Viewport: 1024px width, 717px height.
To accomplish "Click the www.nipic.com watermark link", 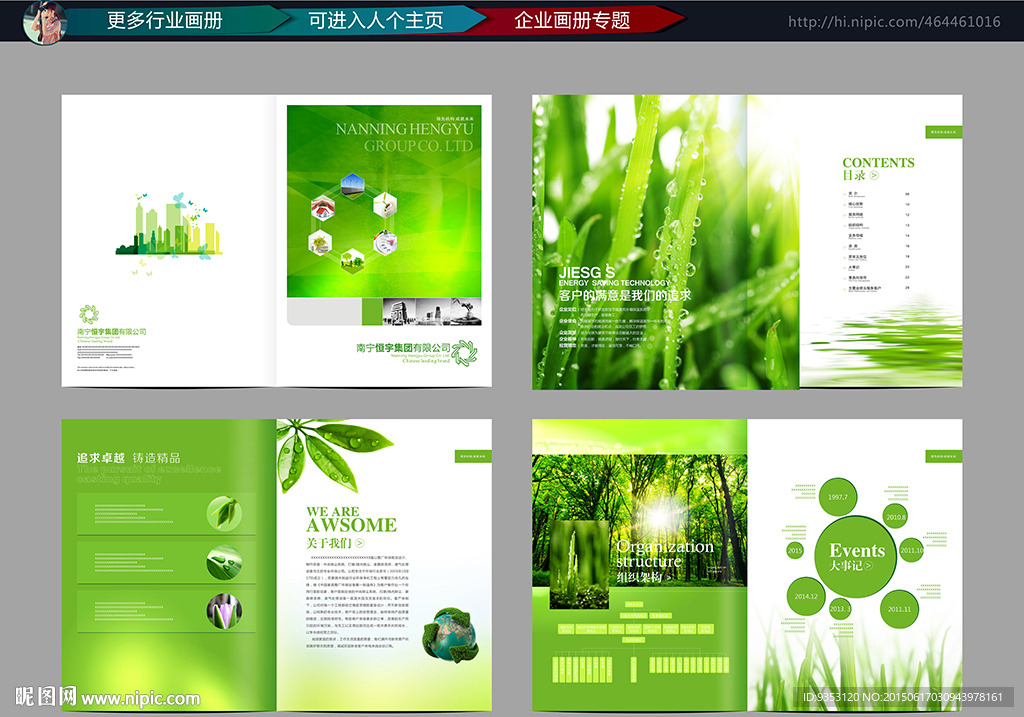I will tap(140, 699).
